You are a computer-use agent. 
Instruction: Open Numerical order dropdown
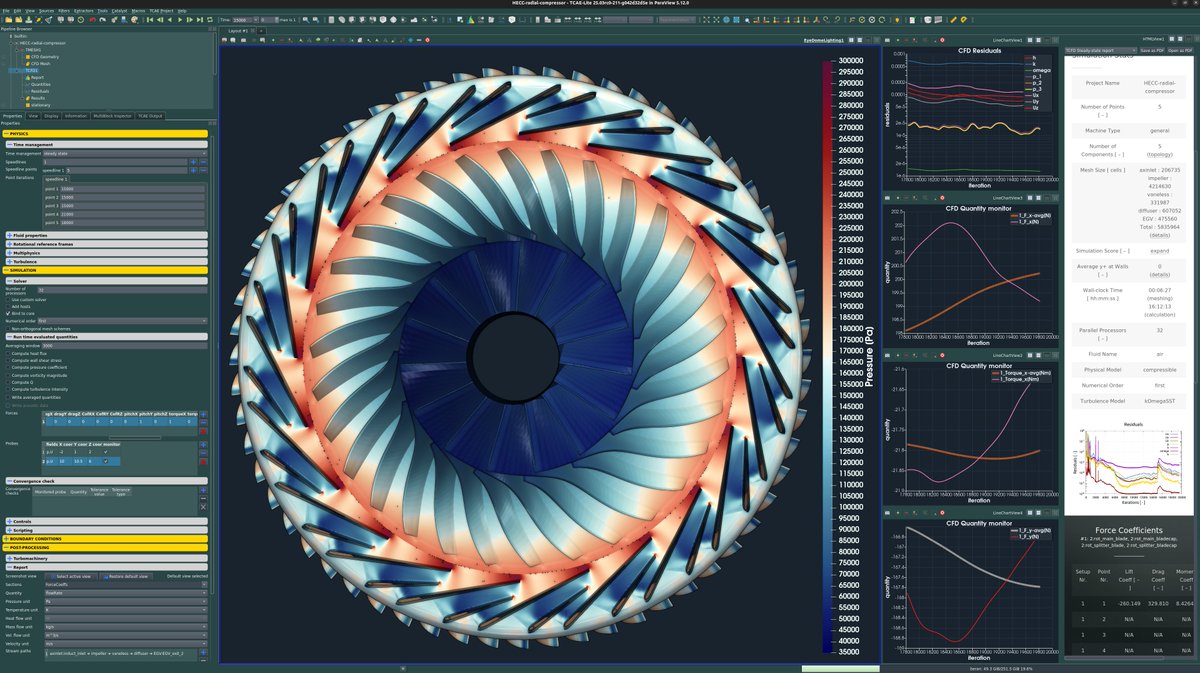pyautogui.click(x=122, y=321)
